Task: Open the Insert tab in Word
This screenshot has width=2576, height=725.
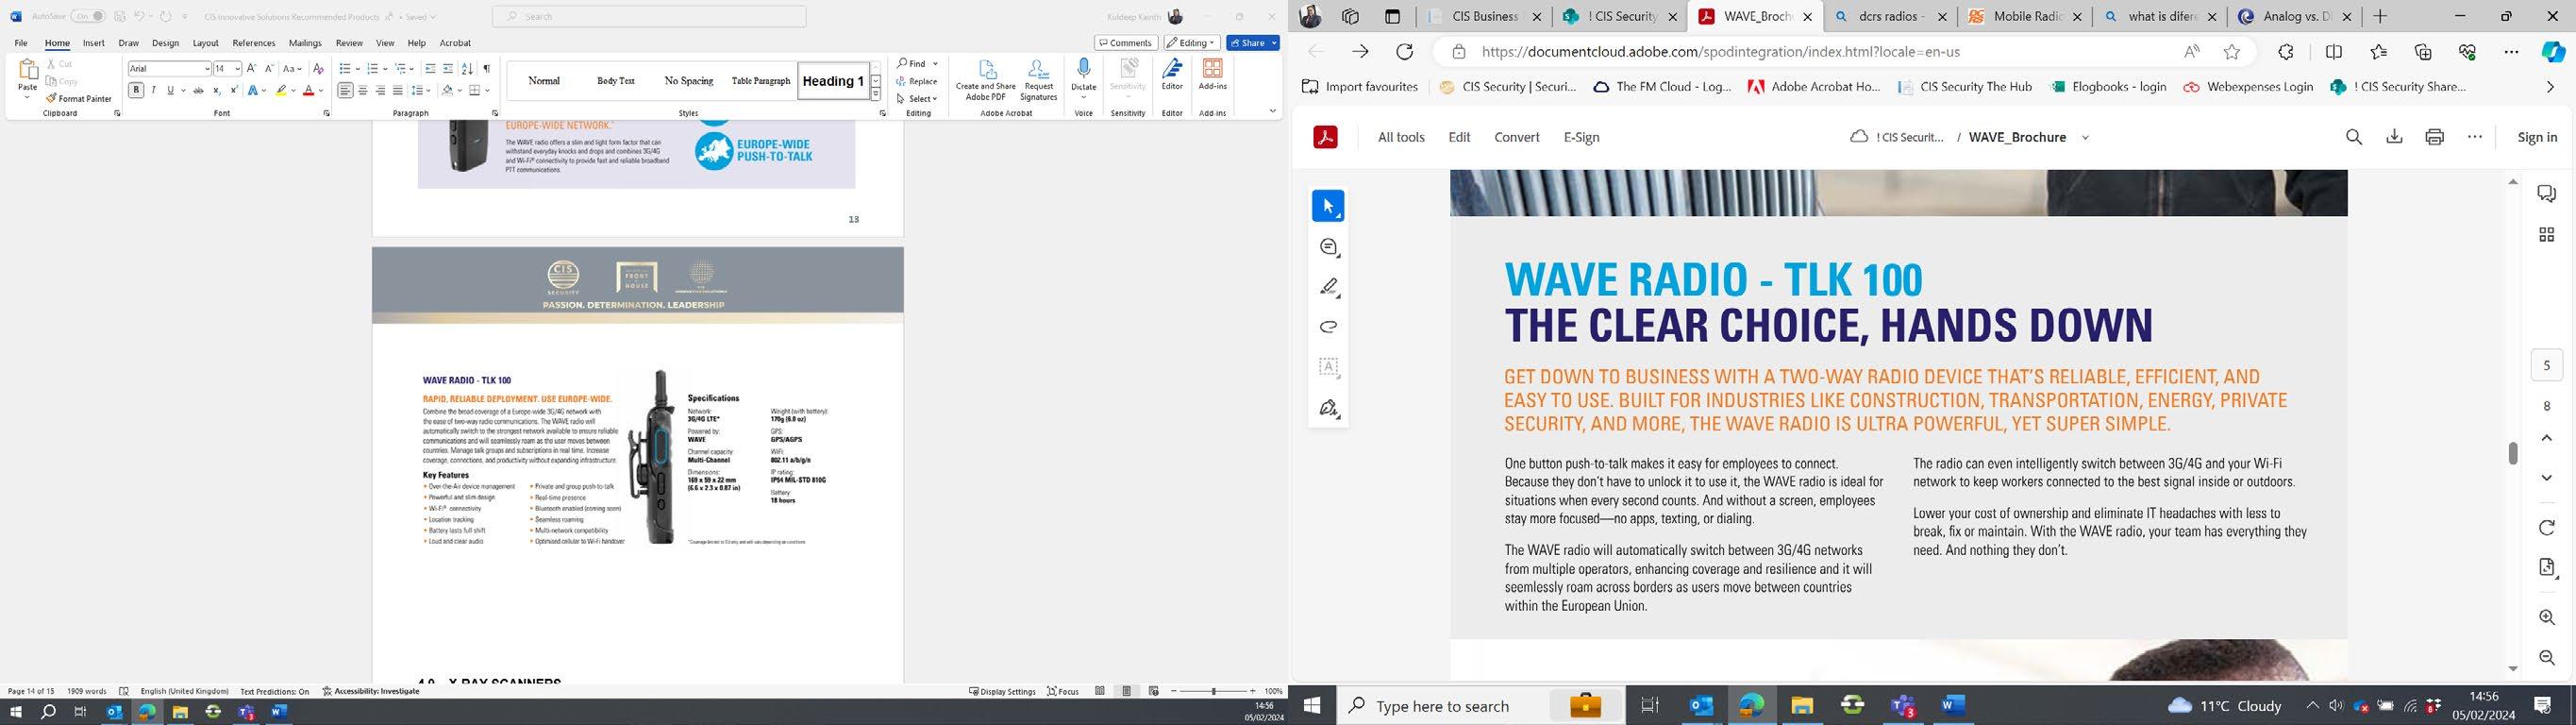Action: pyautogui.click(x=94, y=43)
